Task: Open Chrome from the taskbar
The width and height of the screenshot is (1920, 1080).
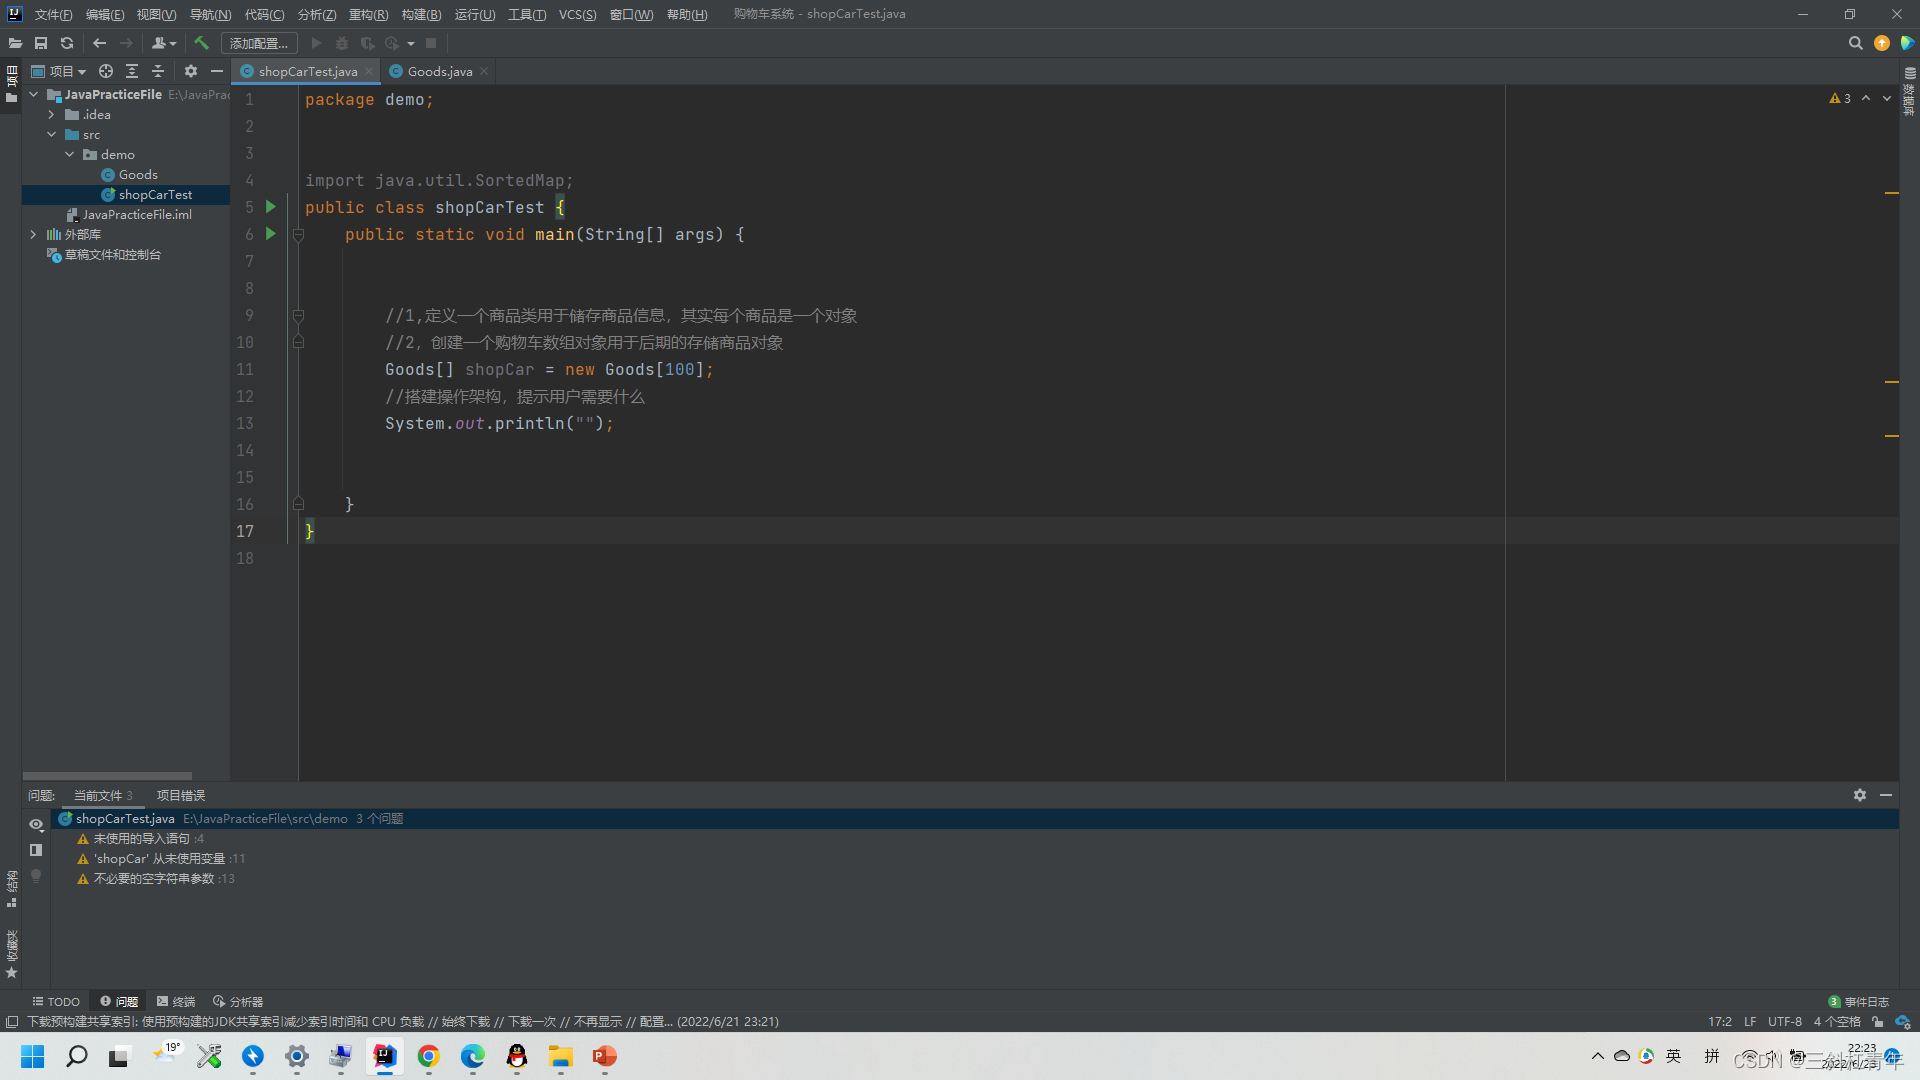Action: click(x=428, y=1056)
